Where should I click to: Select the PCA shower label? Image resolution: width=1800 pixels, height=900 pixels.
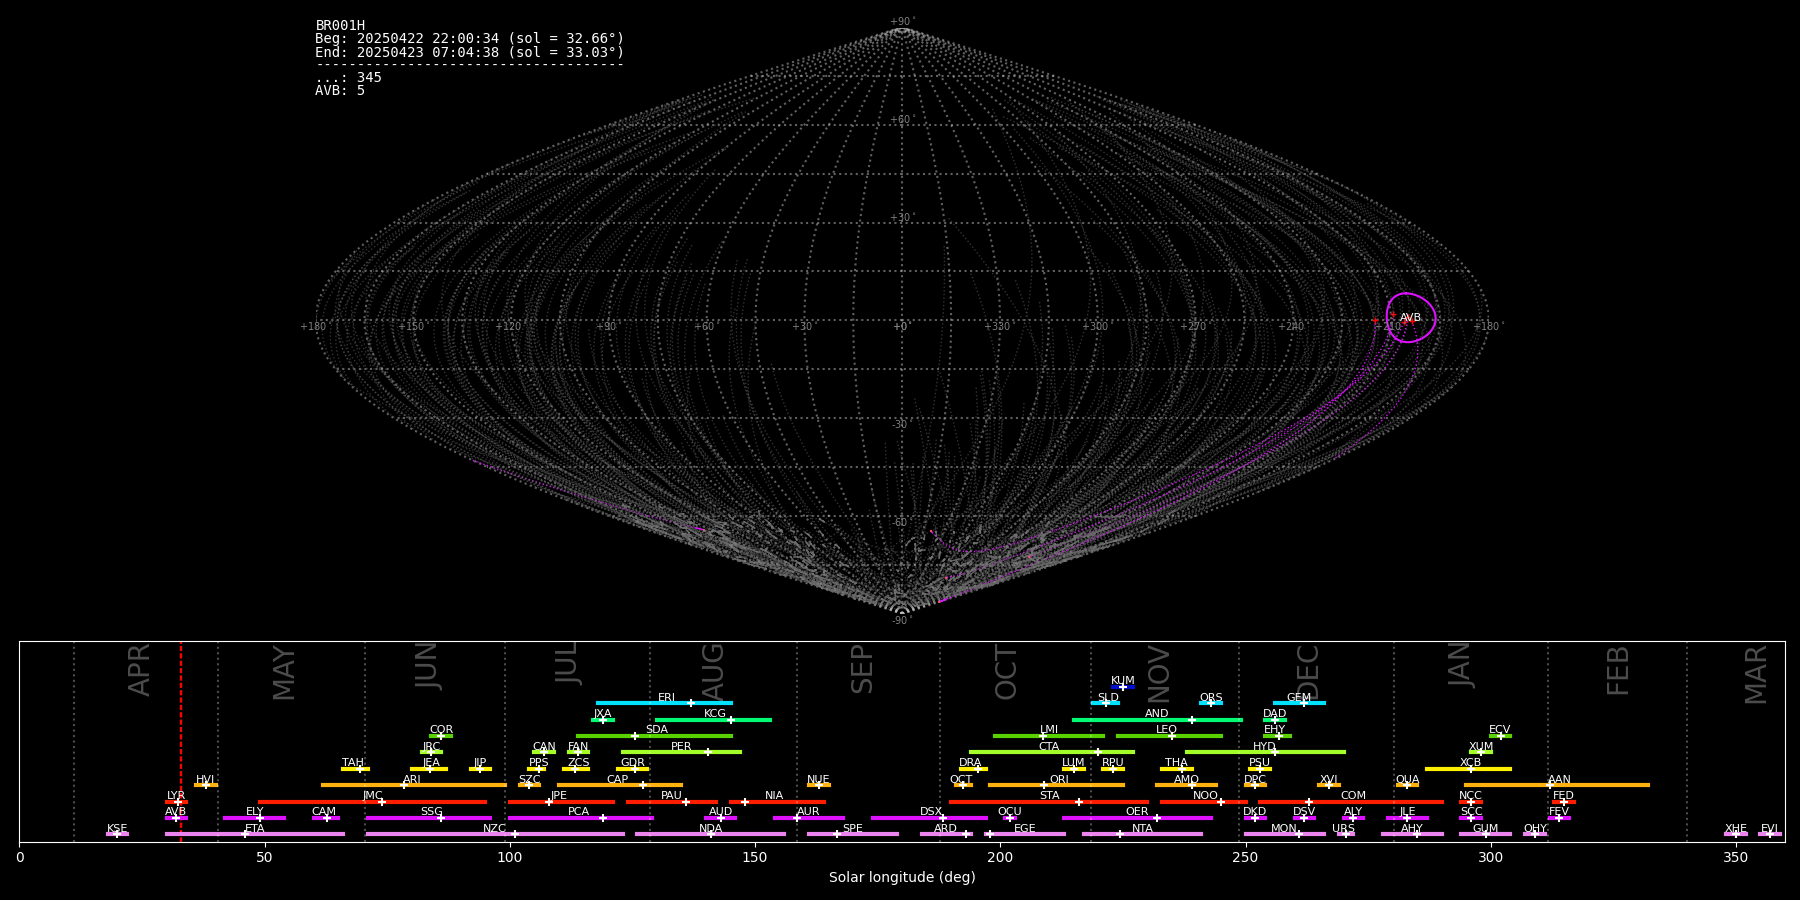pos(579,812)
